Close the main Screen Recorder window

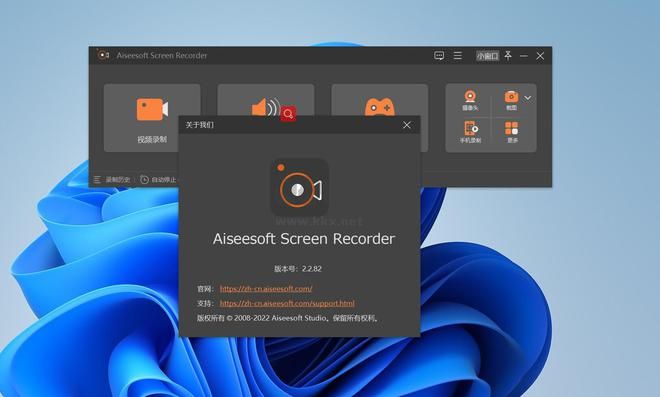click(540, 56)
